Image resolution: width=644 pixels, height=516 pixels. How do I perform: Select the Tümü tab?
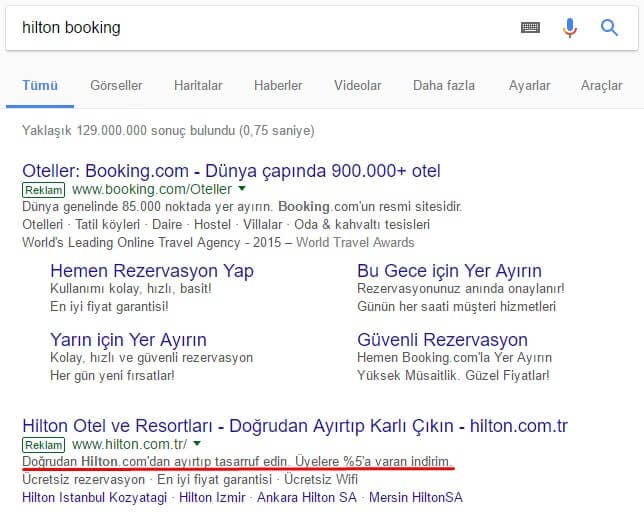[40, 85]
